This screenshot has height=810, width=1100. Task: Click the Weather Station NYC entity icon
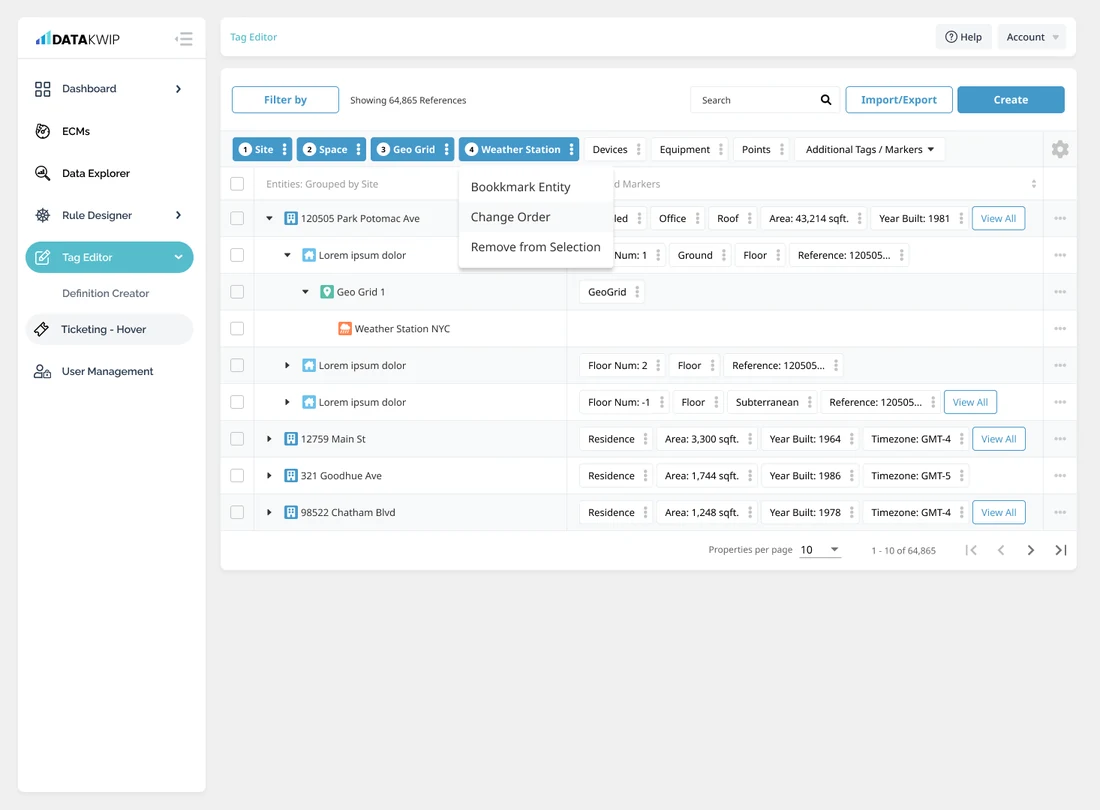point(344,328)
